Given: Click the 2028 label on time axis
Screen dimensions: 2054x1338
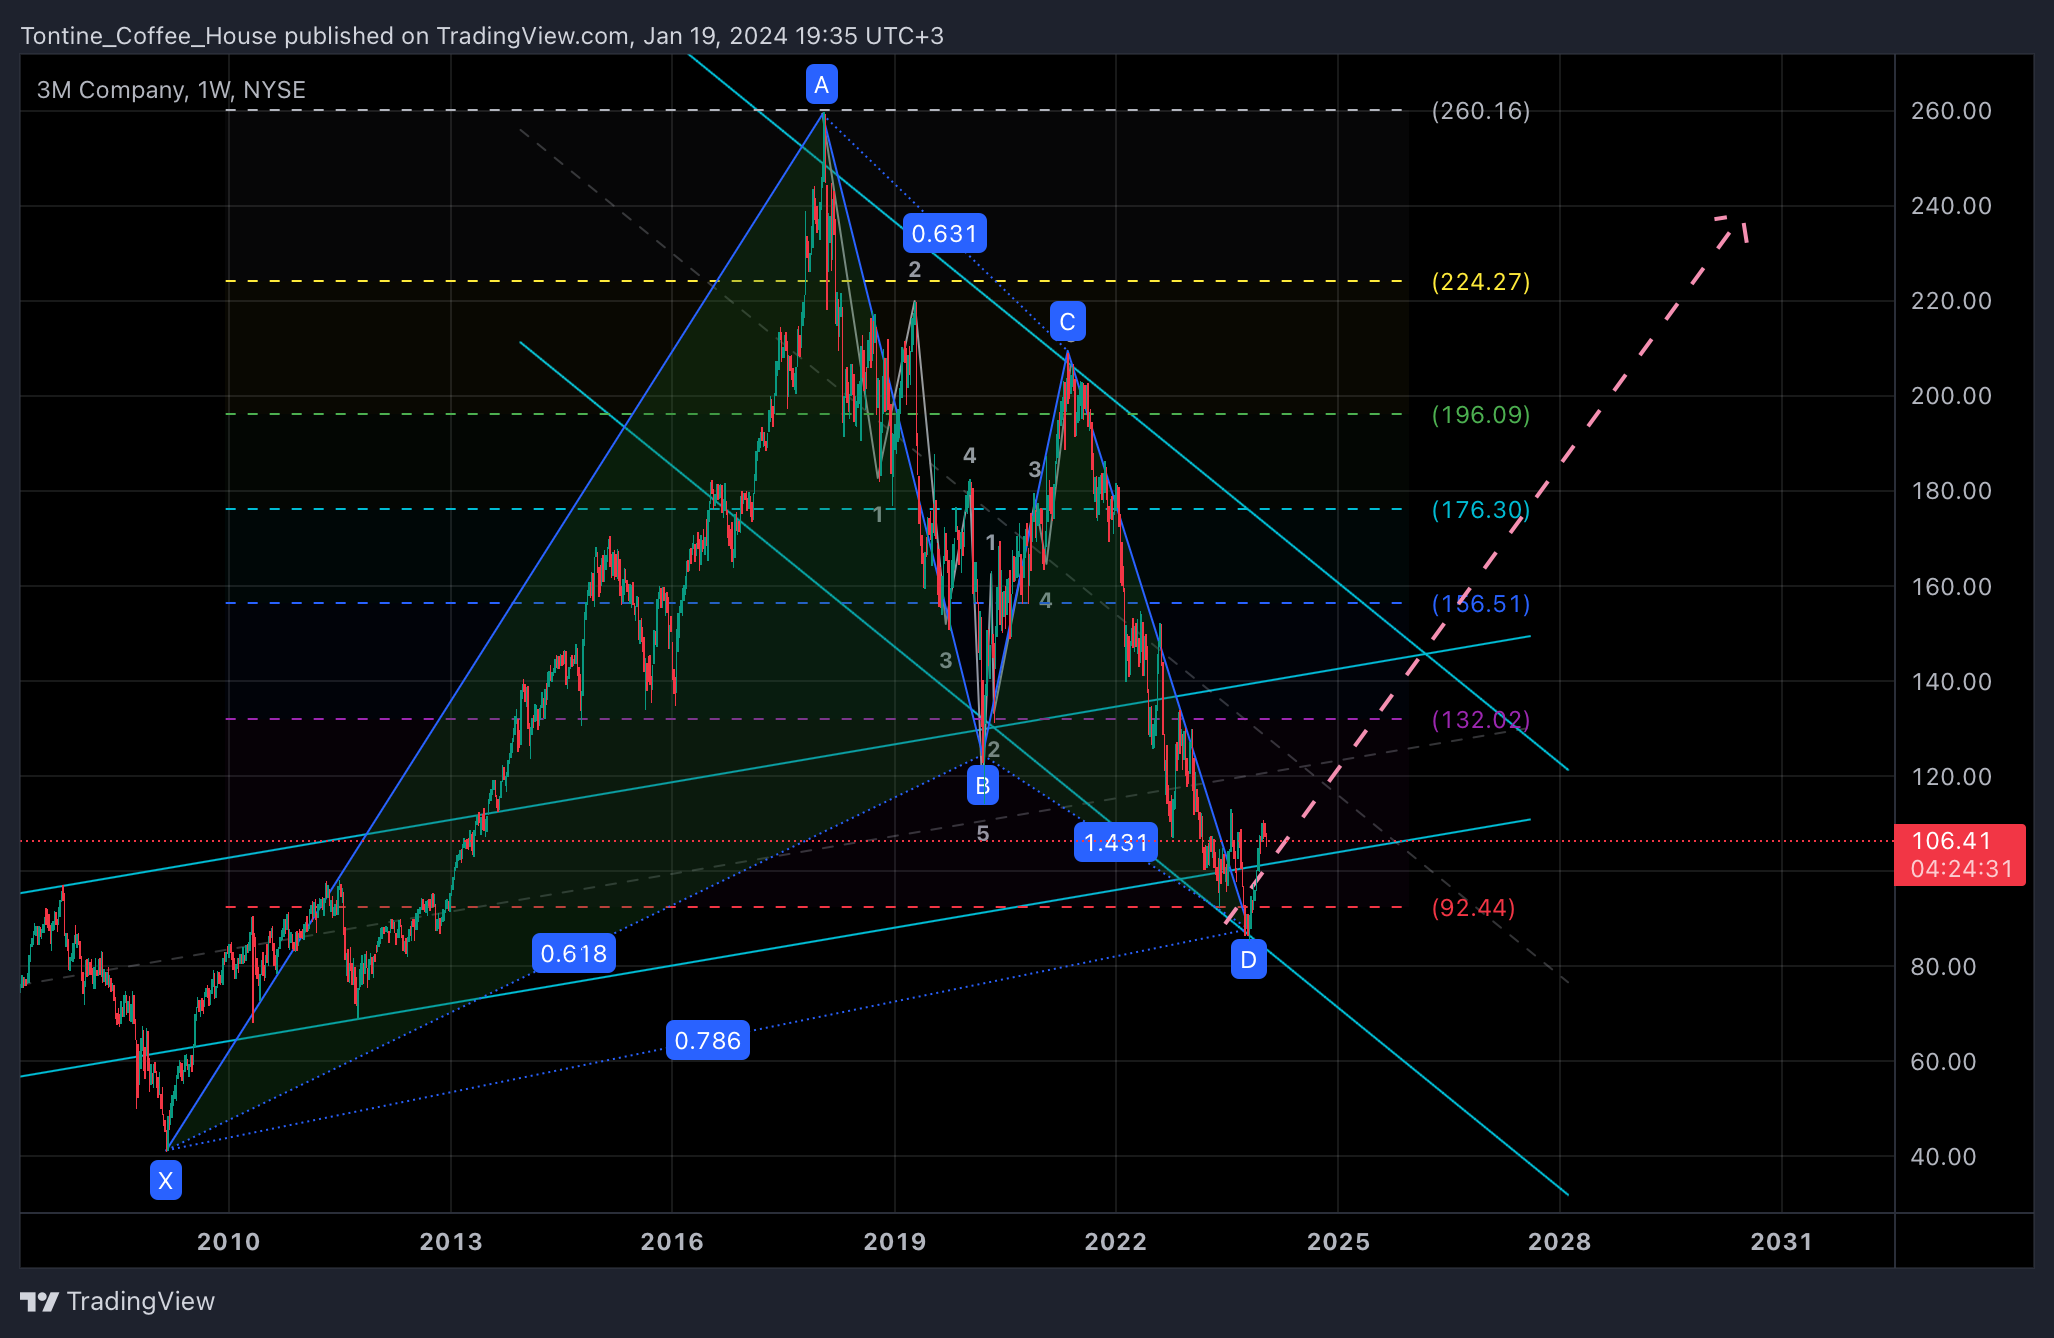Looking at the screenshot, I should pyautogui.click(x=1560, y=1241).
